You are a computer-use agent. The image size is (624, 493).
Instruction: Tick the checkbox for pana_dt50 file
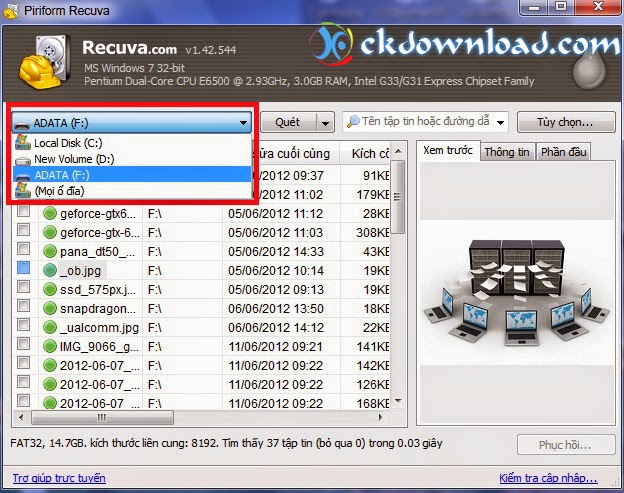(24, 249)
